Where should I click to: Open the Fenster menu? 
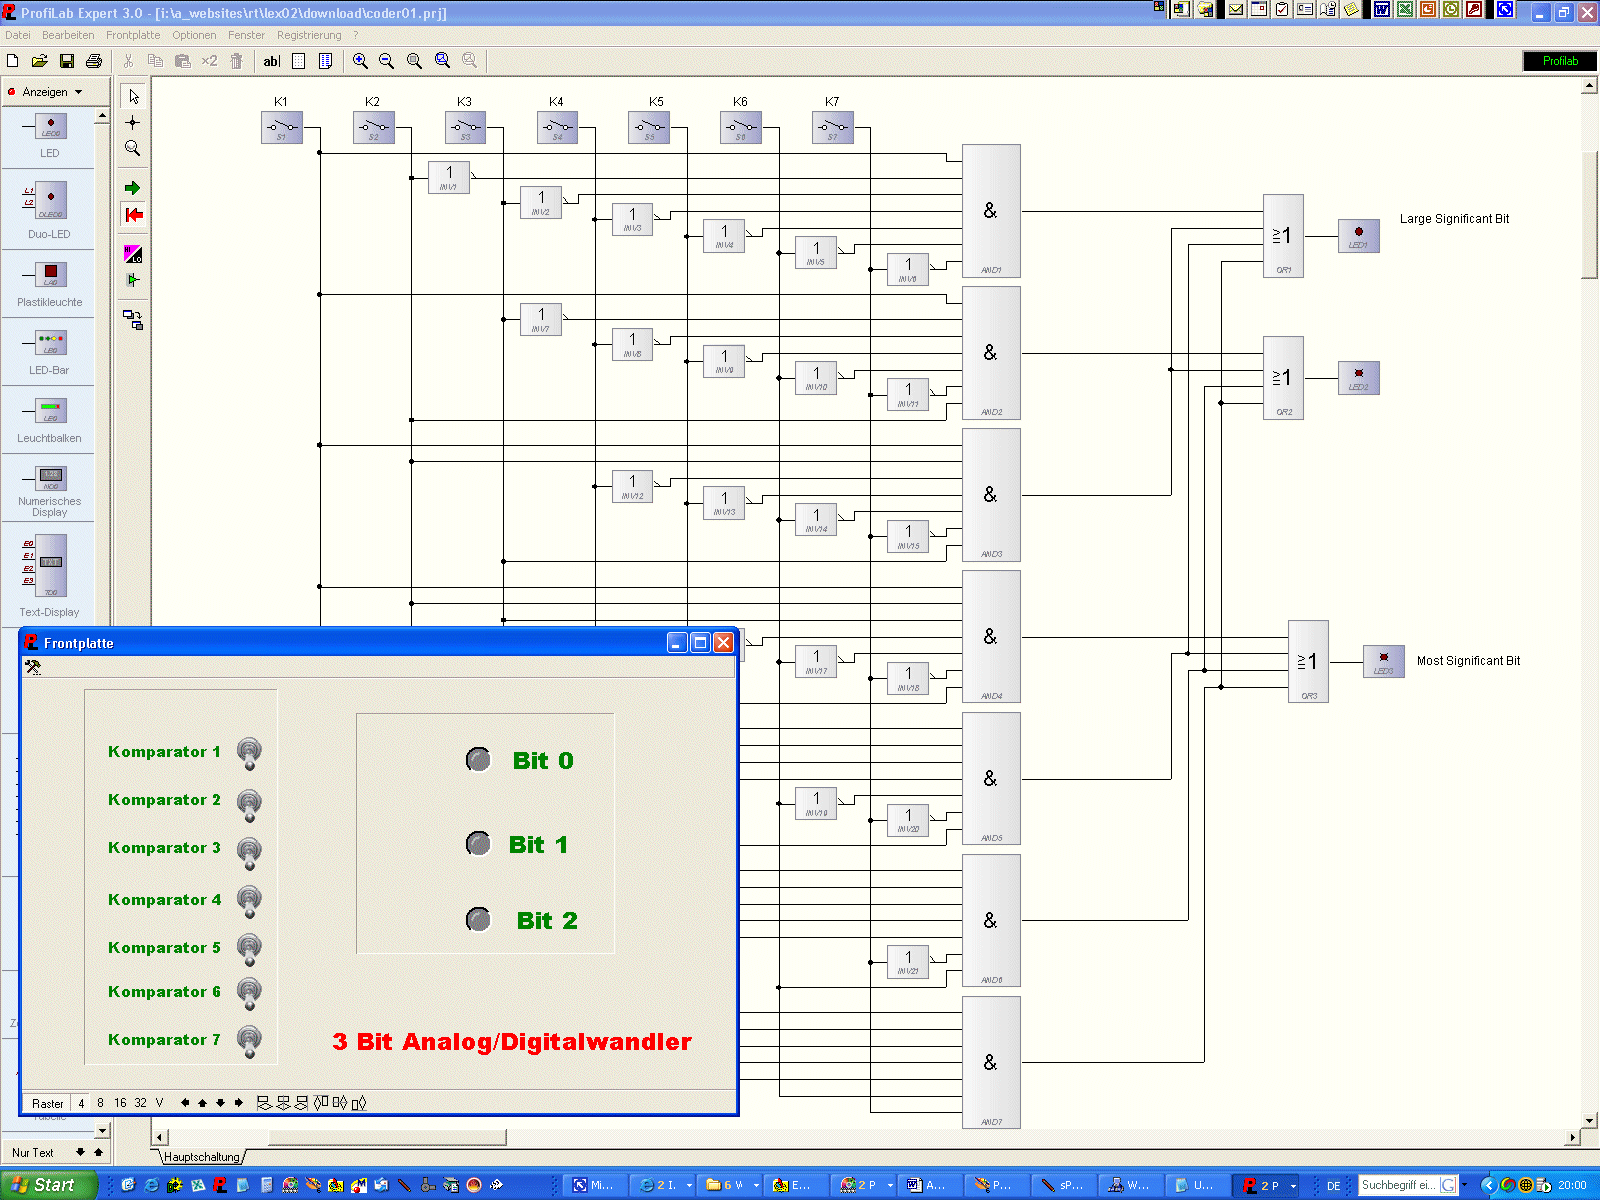(246, 35)
